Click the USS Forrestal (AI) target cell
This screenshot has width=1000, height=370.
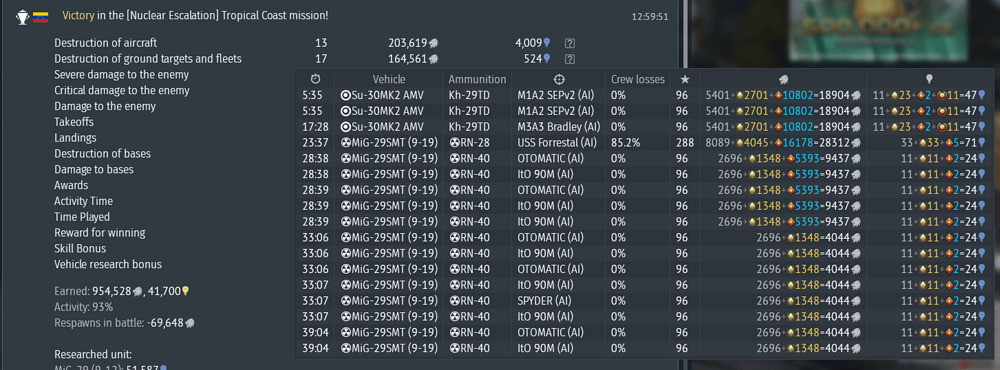point(556,143)
